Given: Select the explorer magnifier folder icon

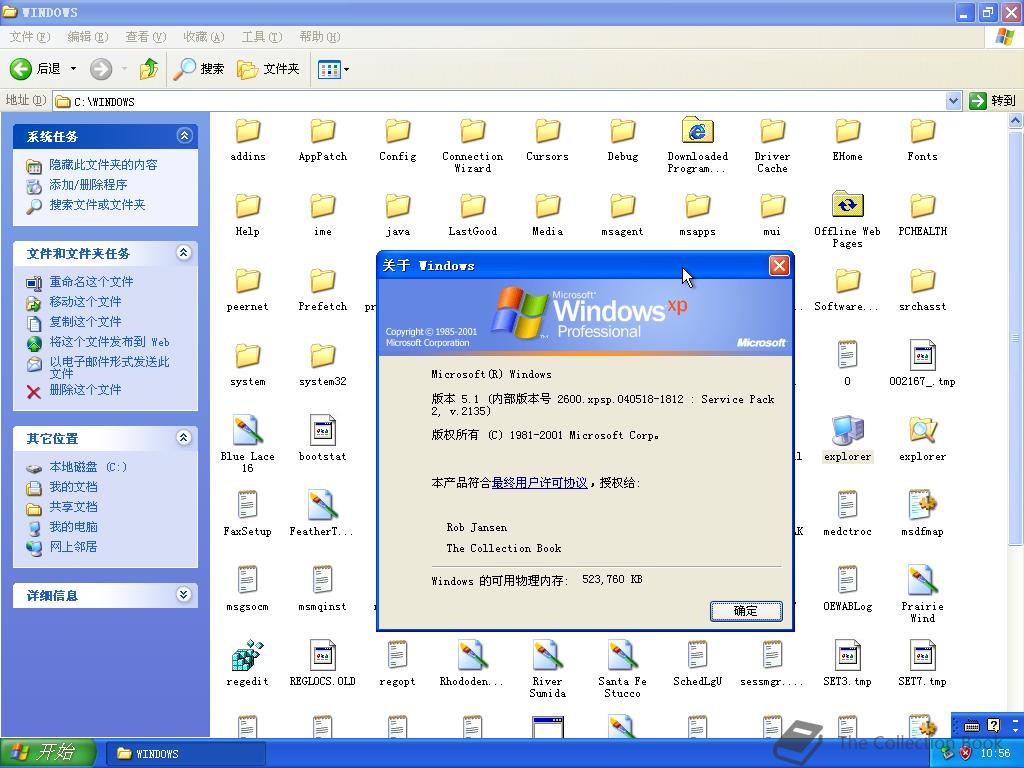Looking at the screenshot, I should [x=922, y=430].
